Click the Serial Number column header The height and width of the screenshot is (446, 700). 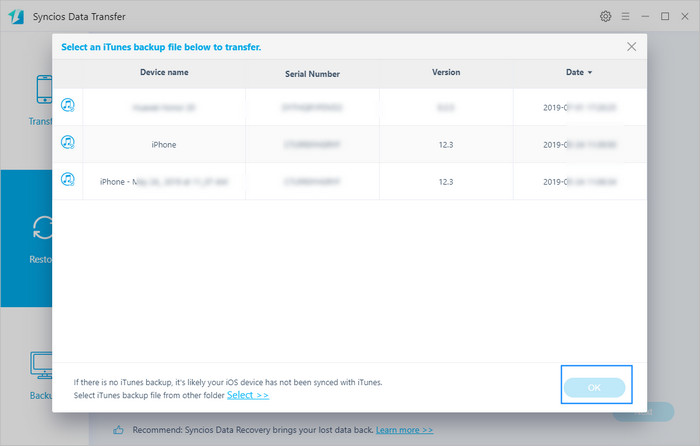(312, 74)
